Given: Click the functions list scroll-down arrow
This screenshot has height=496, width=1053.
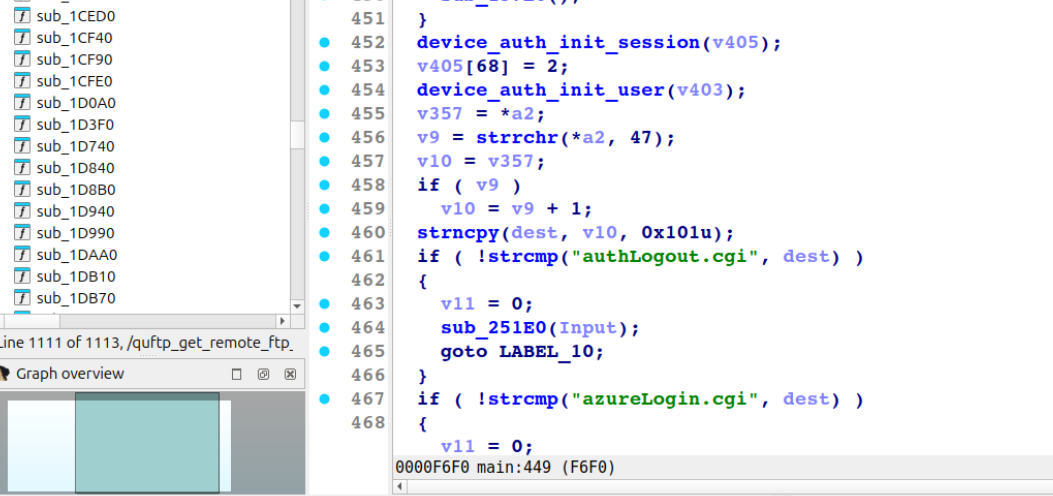Looking at the screenshot, I should (x=297, y=305).
